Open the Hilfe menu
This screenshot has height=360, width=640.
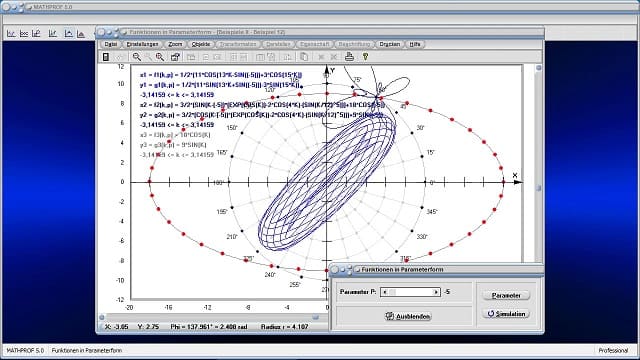coord(415,44)
